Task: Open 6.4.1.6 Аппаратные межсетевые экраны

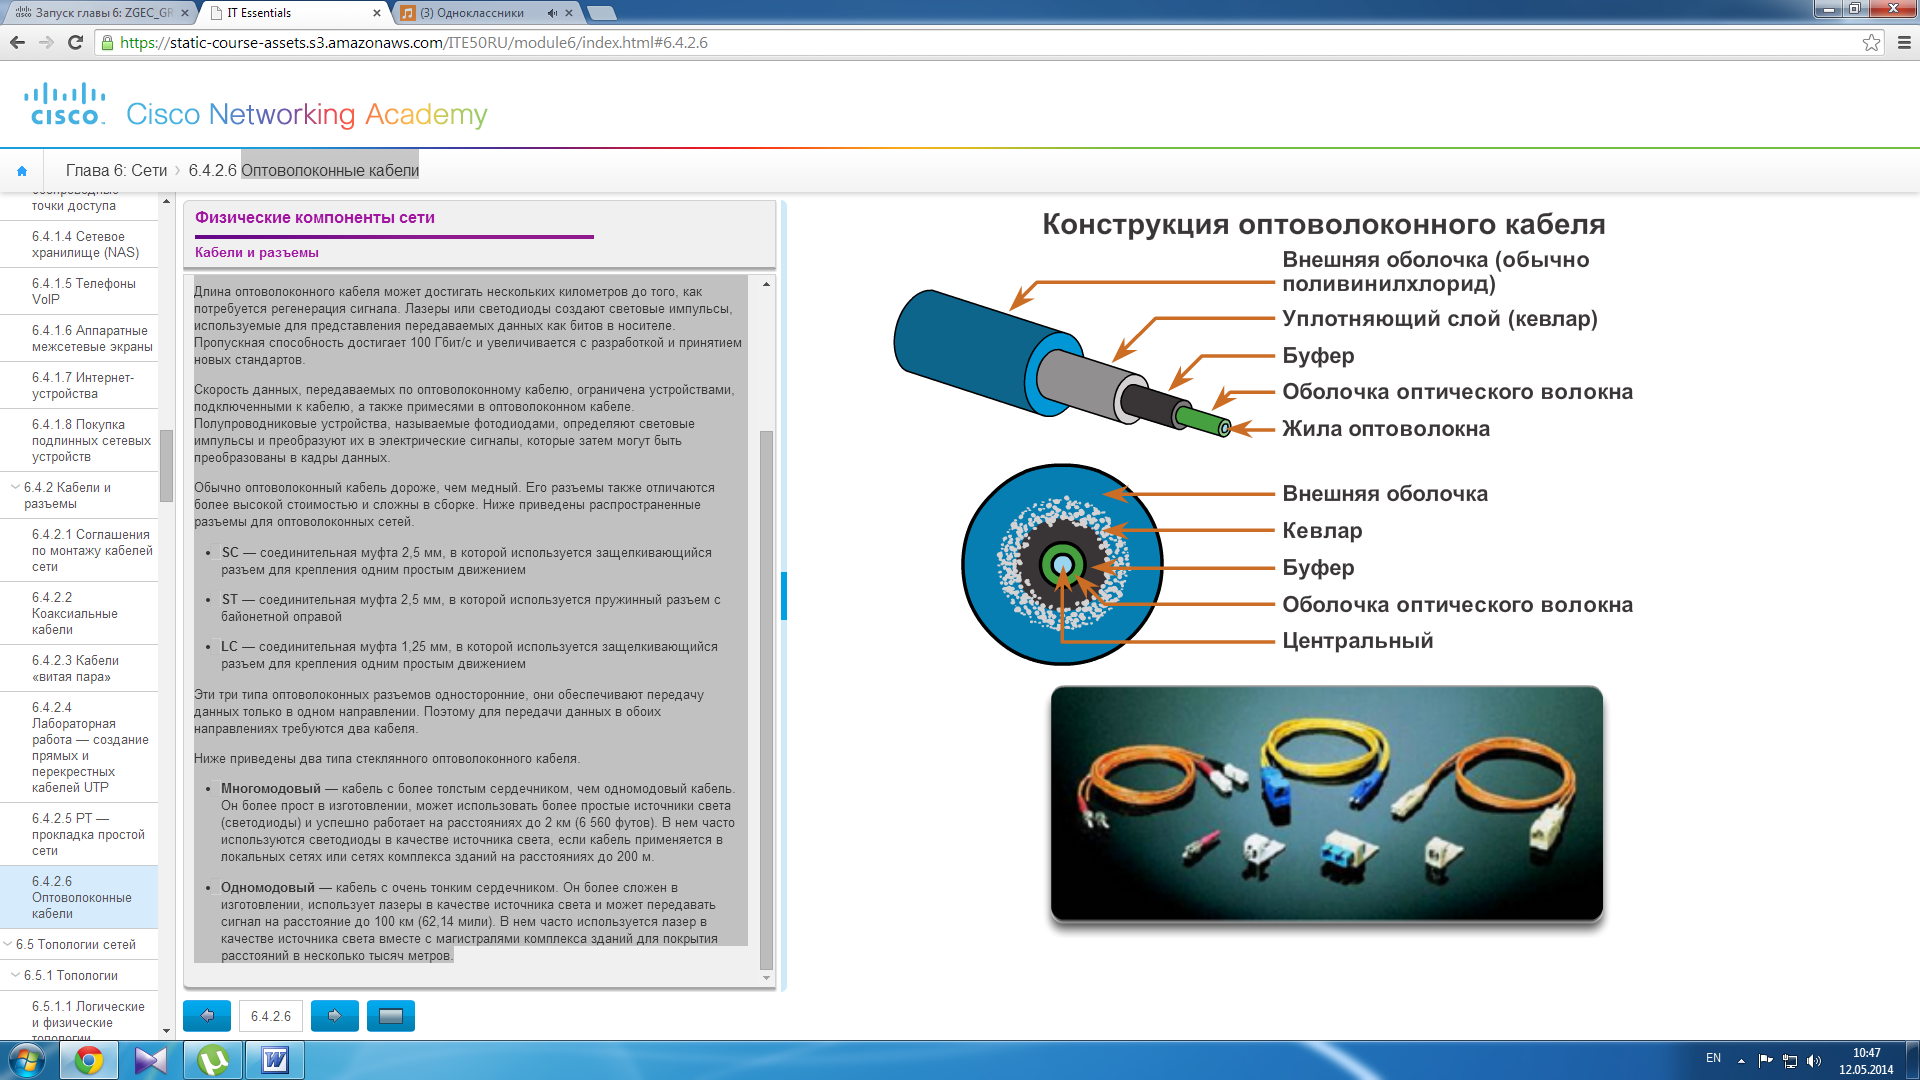Action: [x=92, y=338]
